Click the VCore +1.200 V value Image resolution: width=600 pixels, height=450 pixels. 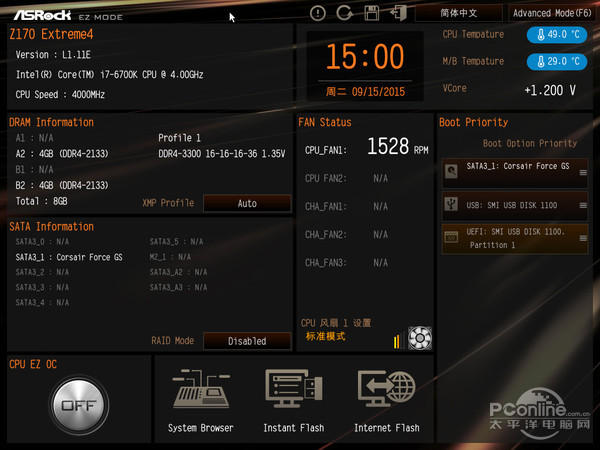549,90
